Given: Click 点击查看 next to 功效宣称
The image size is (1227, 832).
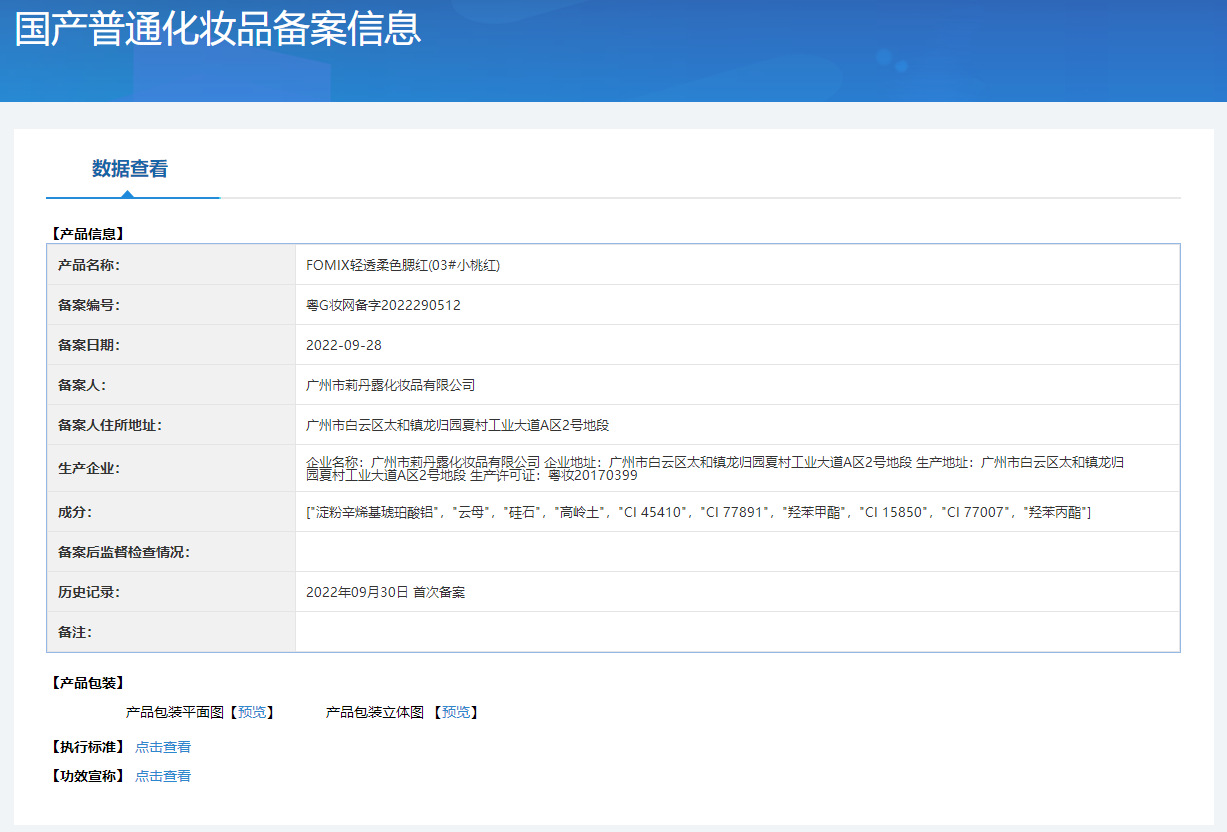Looking at the screenshot, I should tap(163, 776).
